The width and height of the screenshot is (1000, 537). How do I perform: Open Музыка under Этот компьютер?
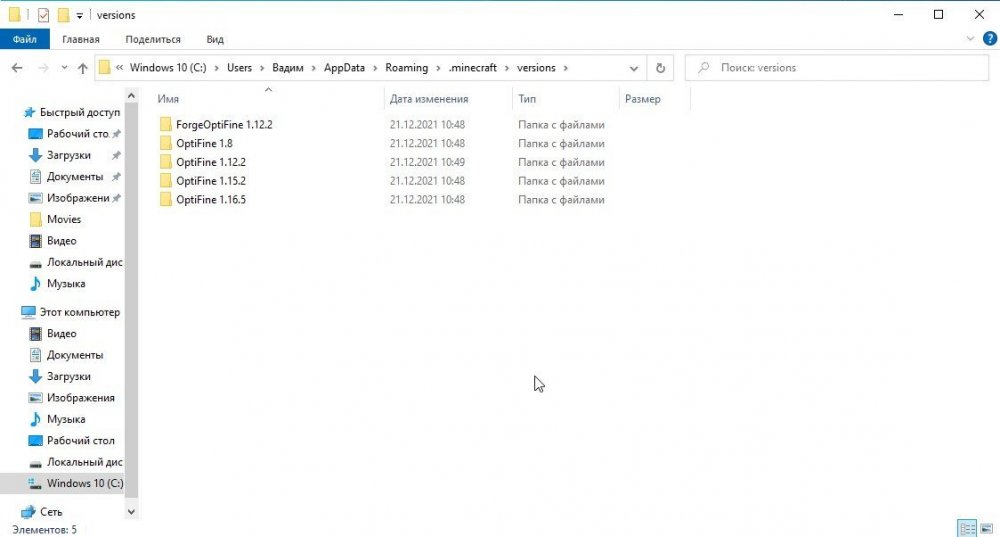tap(66, 420)
